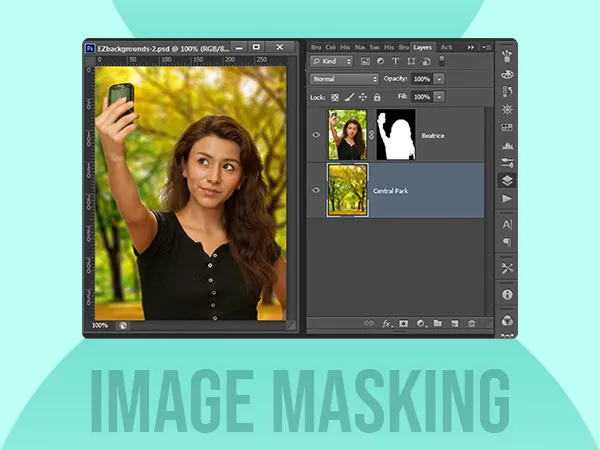Click the Beatrice layer name
Viewport: 600px width, 450px height.
point(433,135)
